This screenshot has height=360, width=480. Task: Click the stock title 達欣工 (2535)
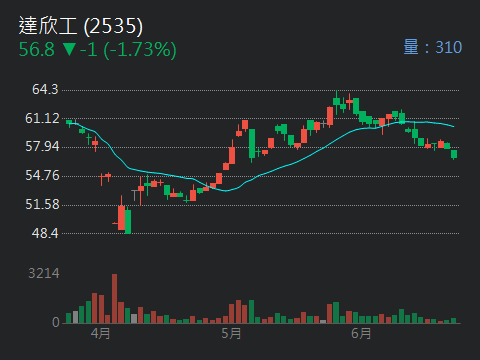81,26
